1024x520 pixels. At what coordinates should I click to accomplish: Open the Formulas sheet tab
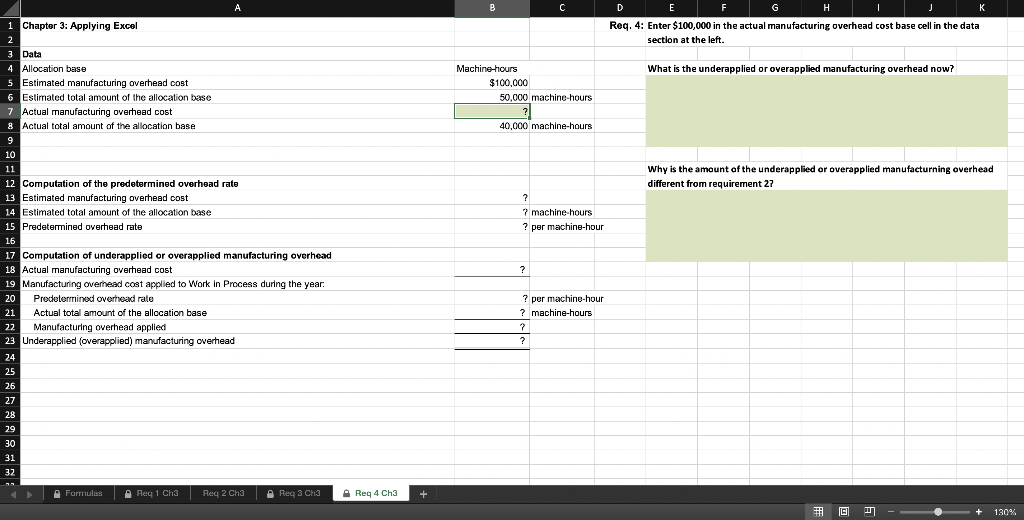point(78,493)
